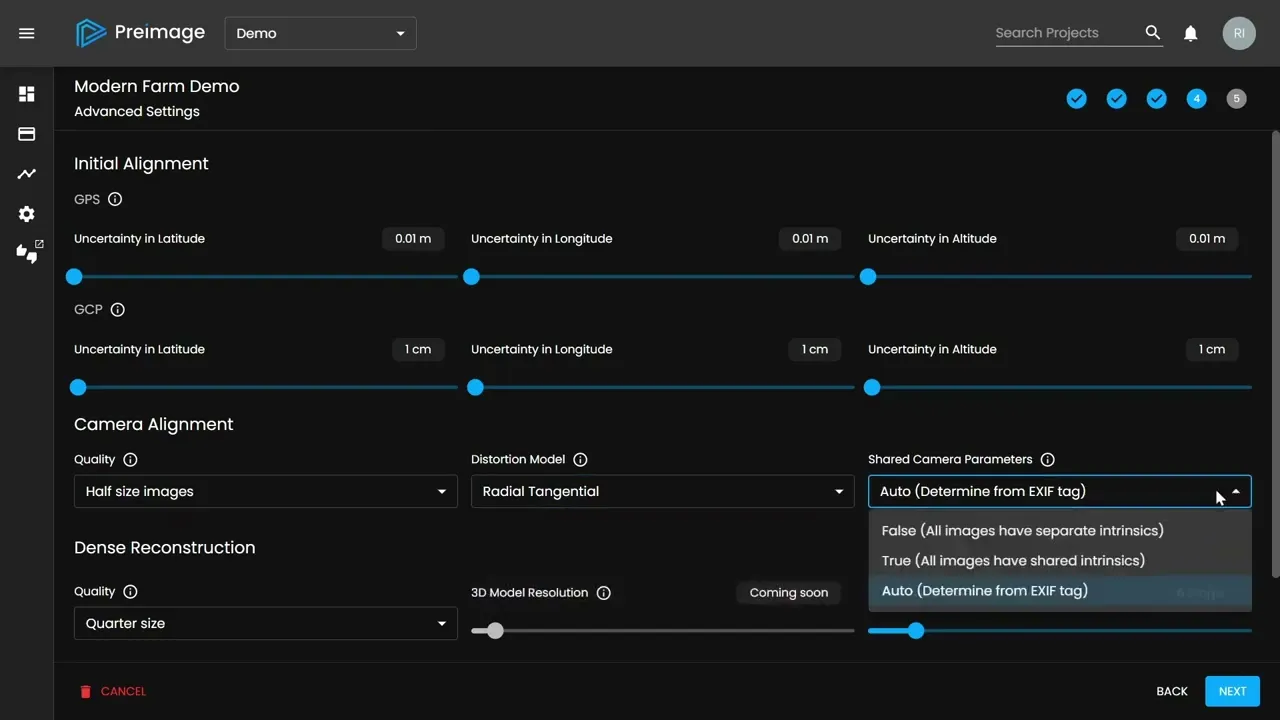Open the settings gear in sidebar
The image size is (1280, 720).
[27, 214]
